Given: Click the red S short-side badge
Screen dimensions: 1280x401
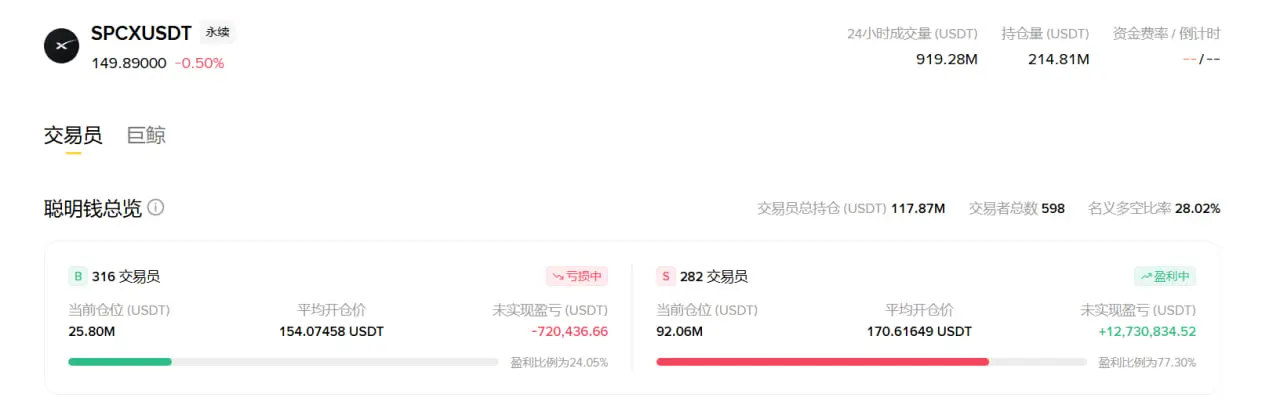Looking at the screenshot, I should pyautogui.click(x=665, y=276).
